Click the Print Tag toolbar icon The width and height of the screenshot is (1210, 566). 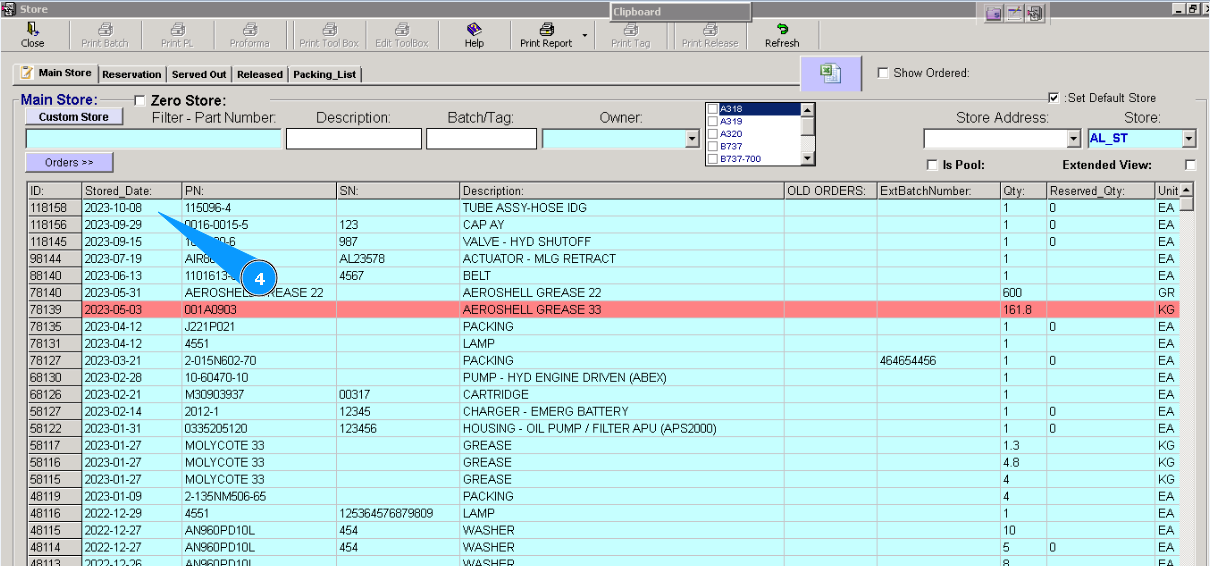click(x=630, y=35)
